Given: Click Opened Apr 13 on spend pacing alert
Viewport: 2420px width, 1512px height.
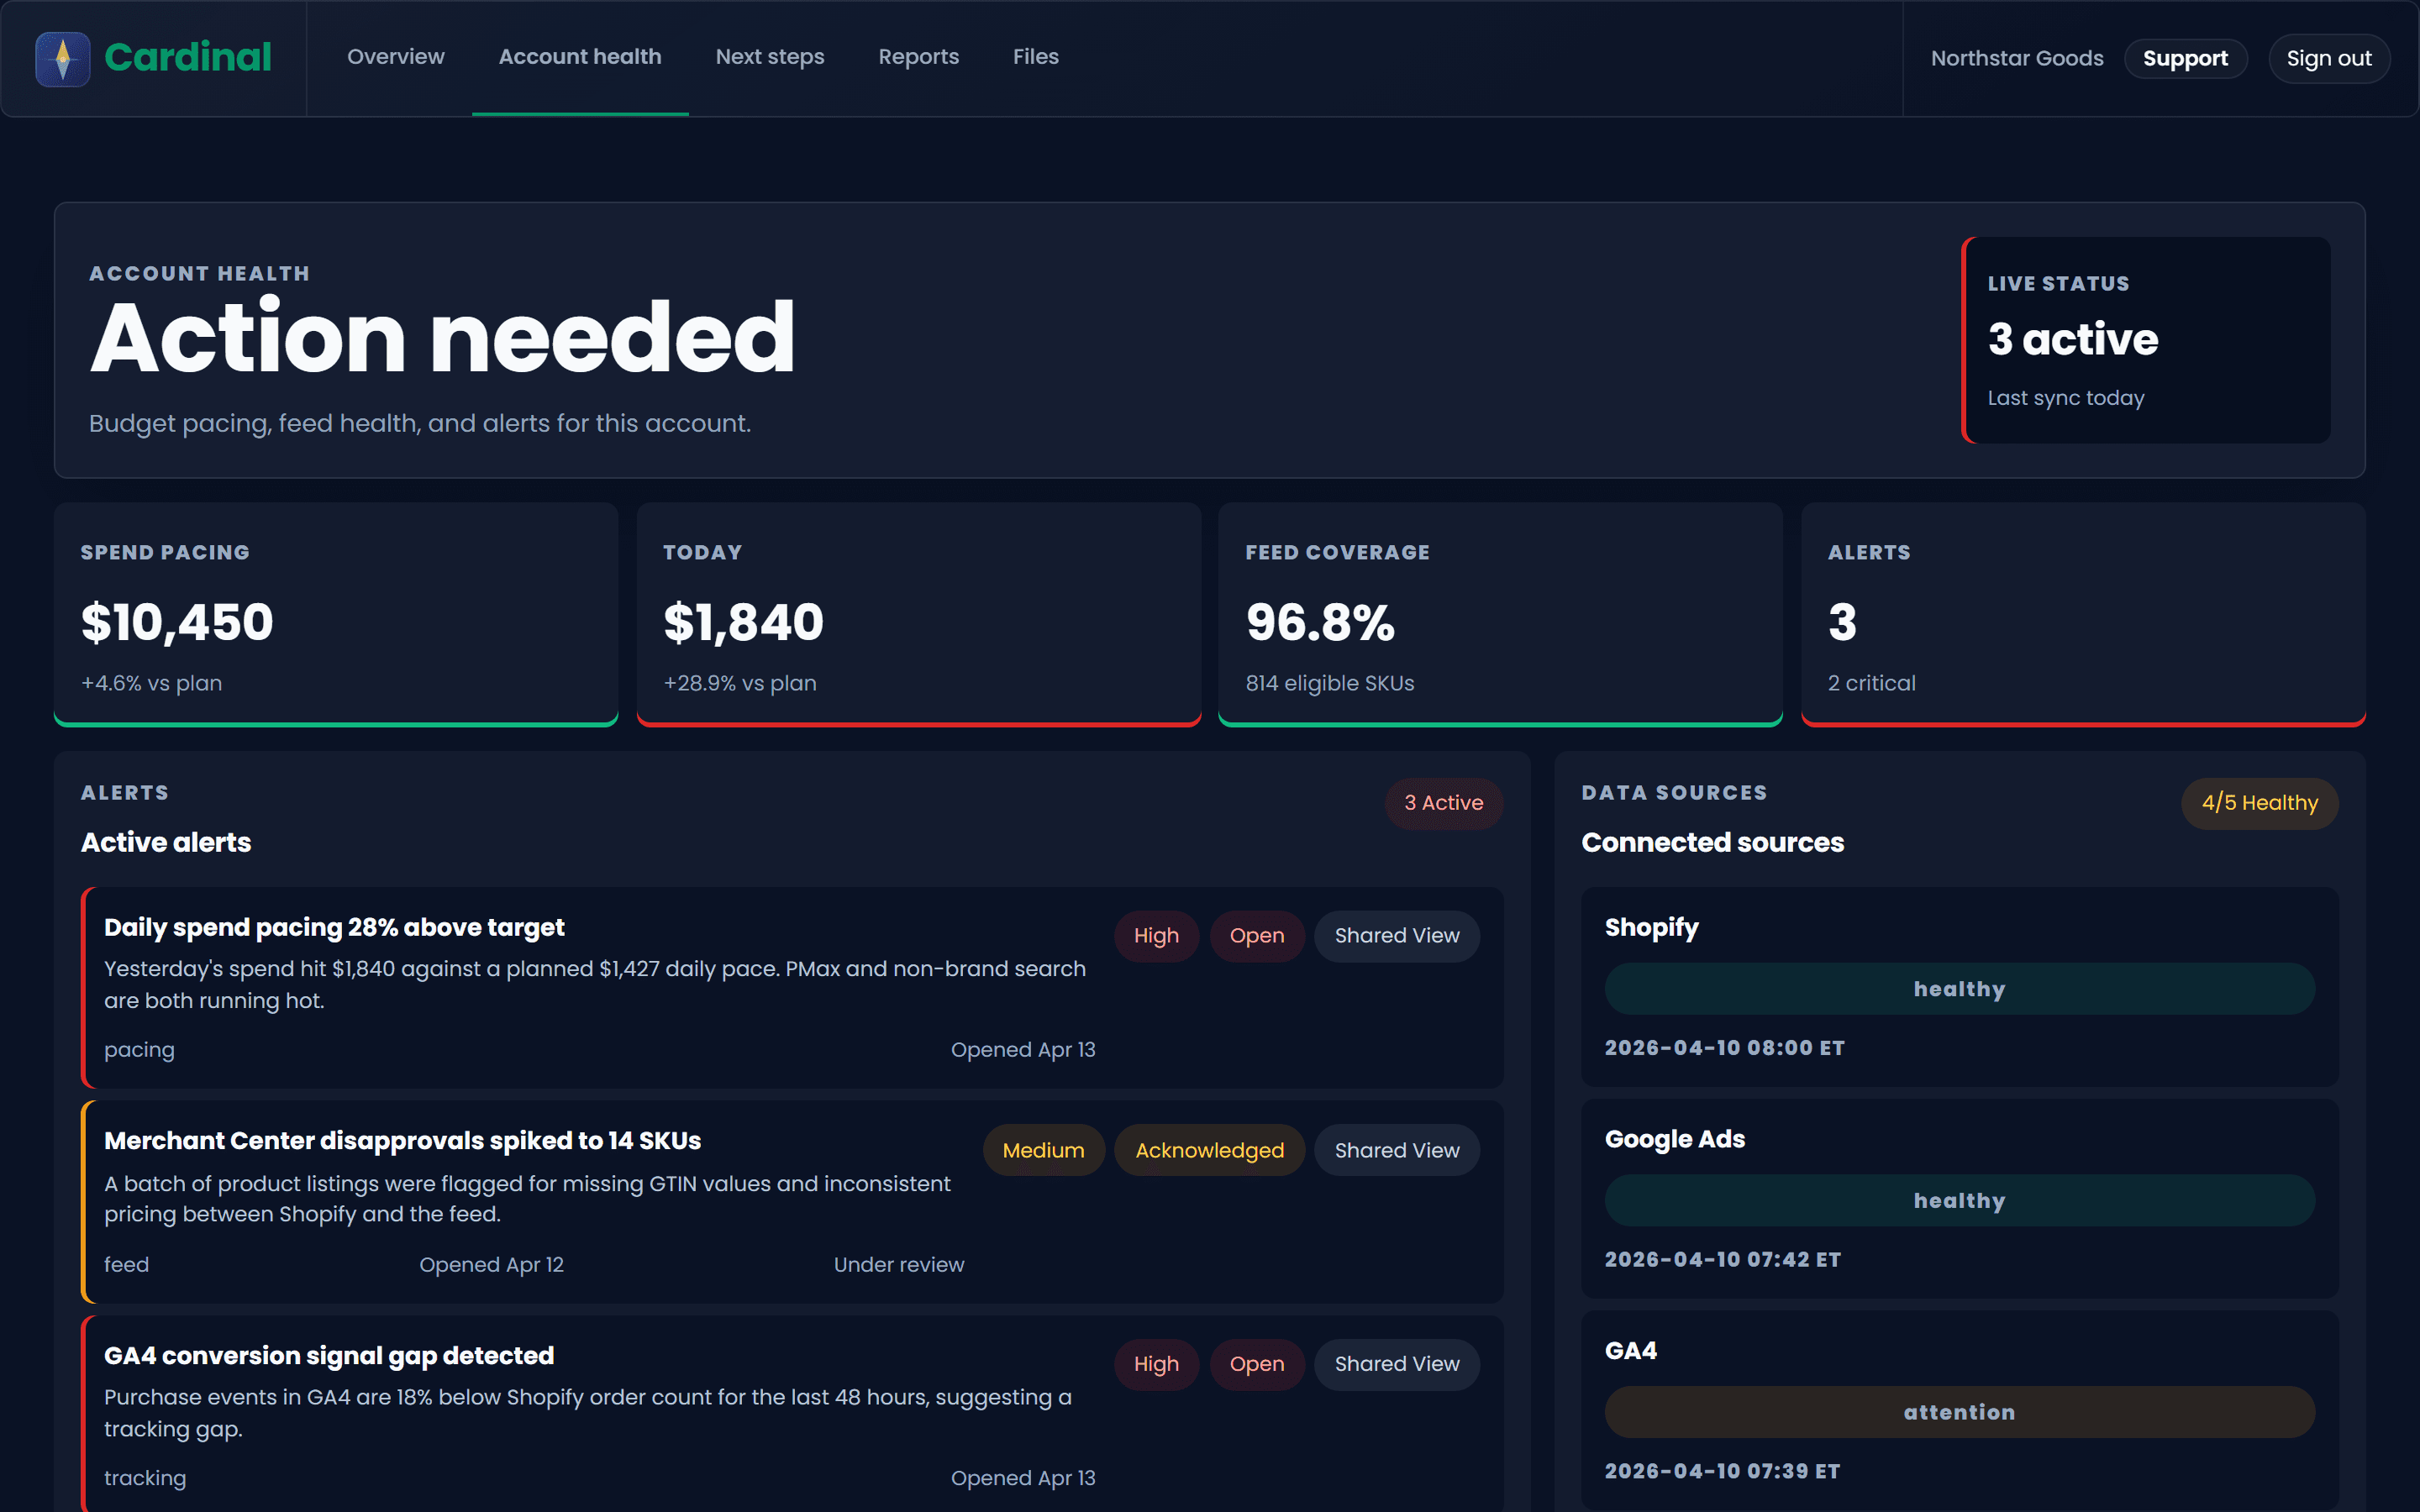Looking at the screenshot, I should [x=1023, y=1050].
